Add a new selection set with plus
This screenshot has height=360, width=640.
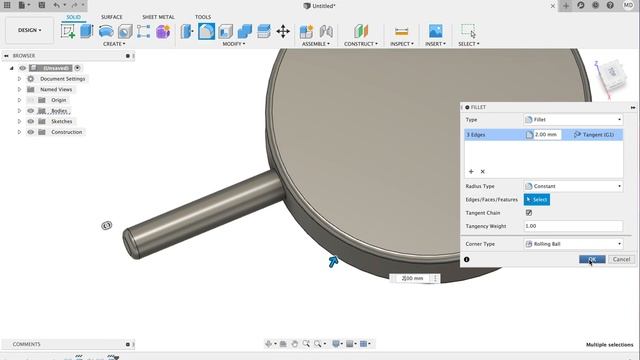click(471, 171)
